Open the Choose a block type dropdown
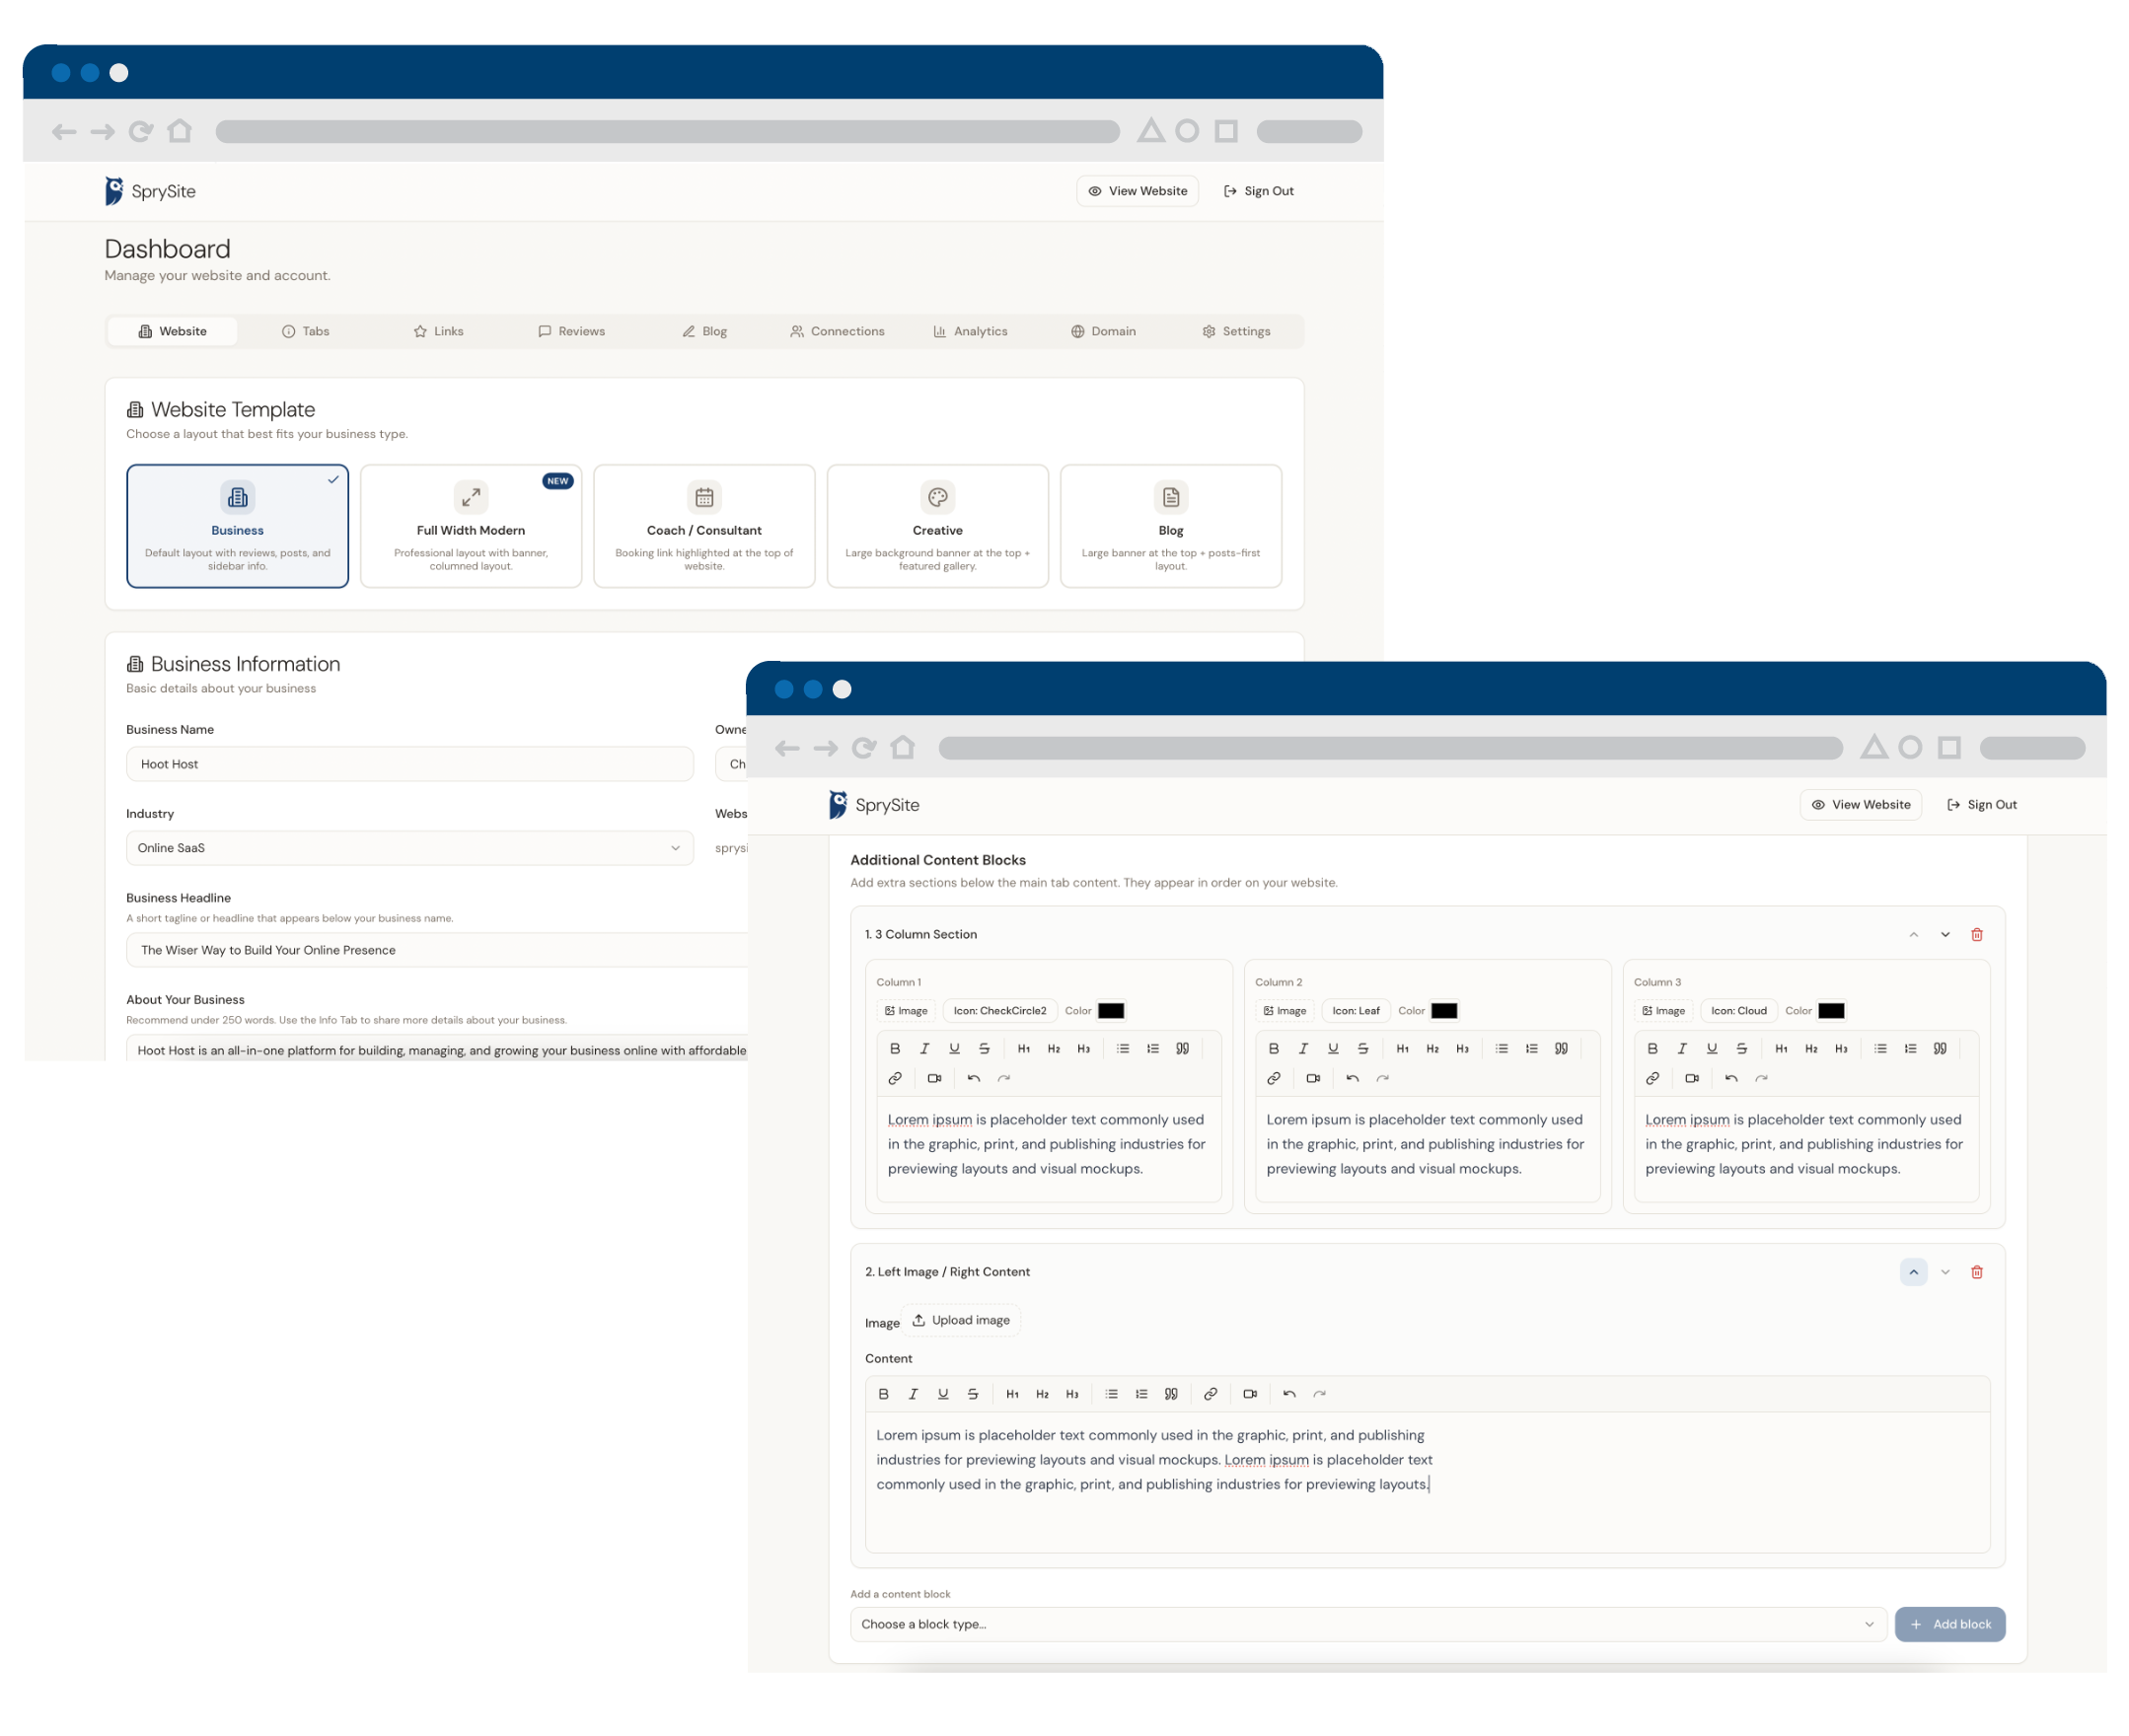The image size is (2129, 1736). pos(1367,1624)
